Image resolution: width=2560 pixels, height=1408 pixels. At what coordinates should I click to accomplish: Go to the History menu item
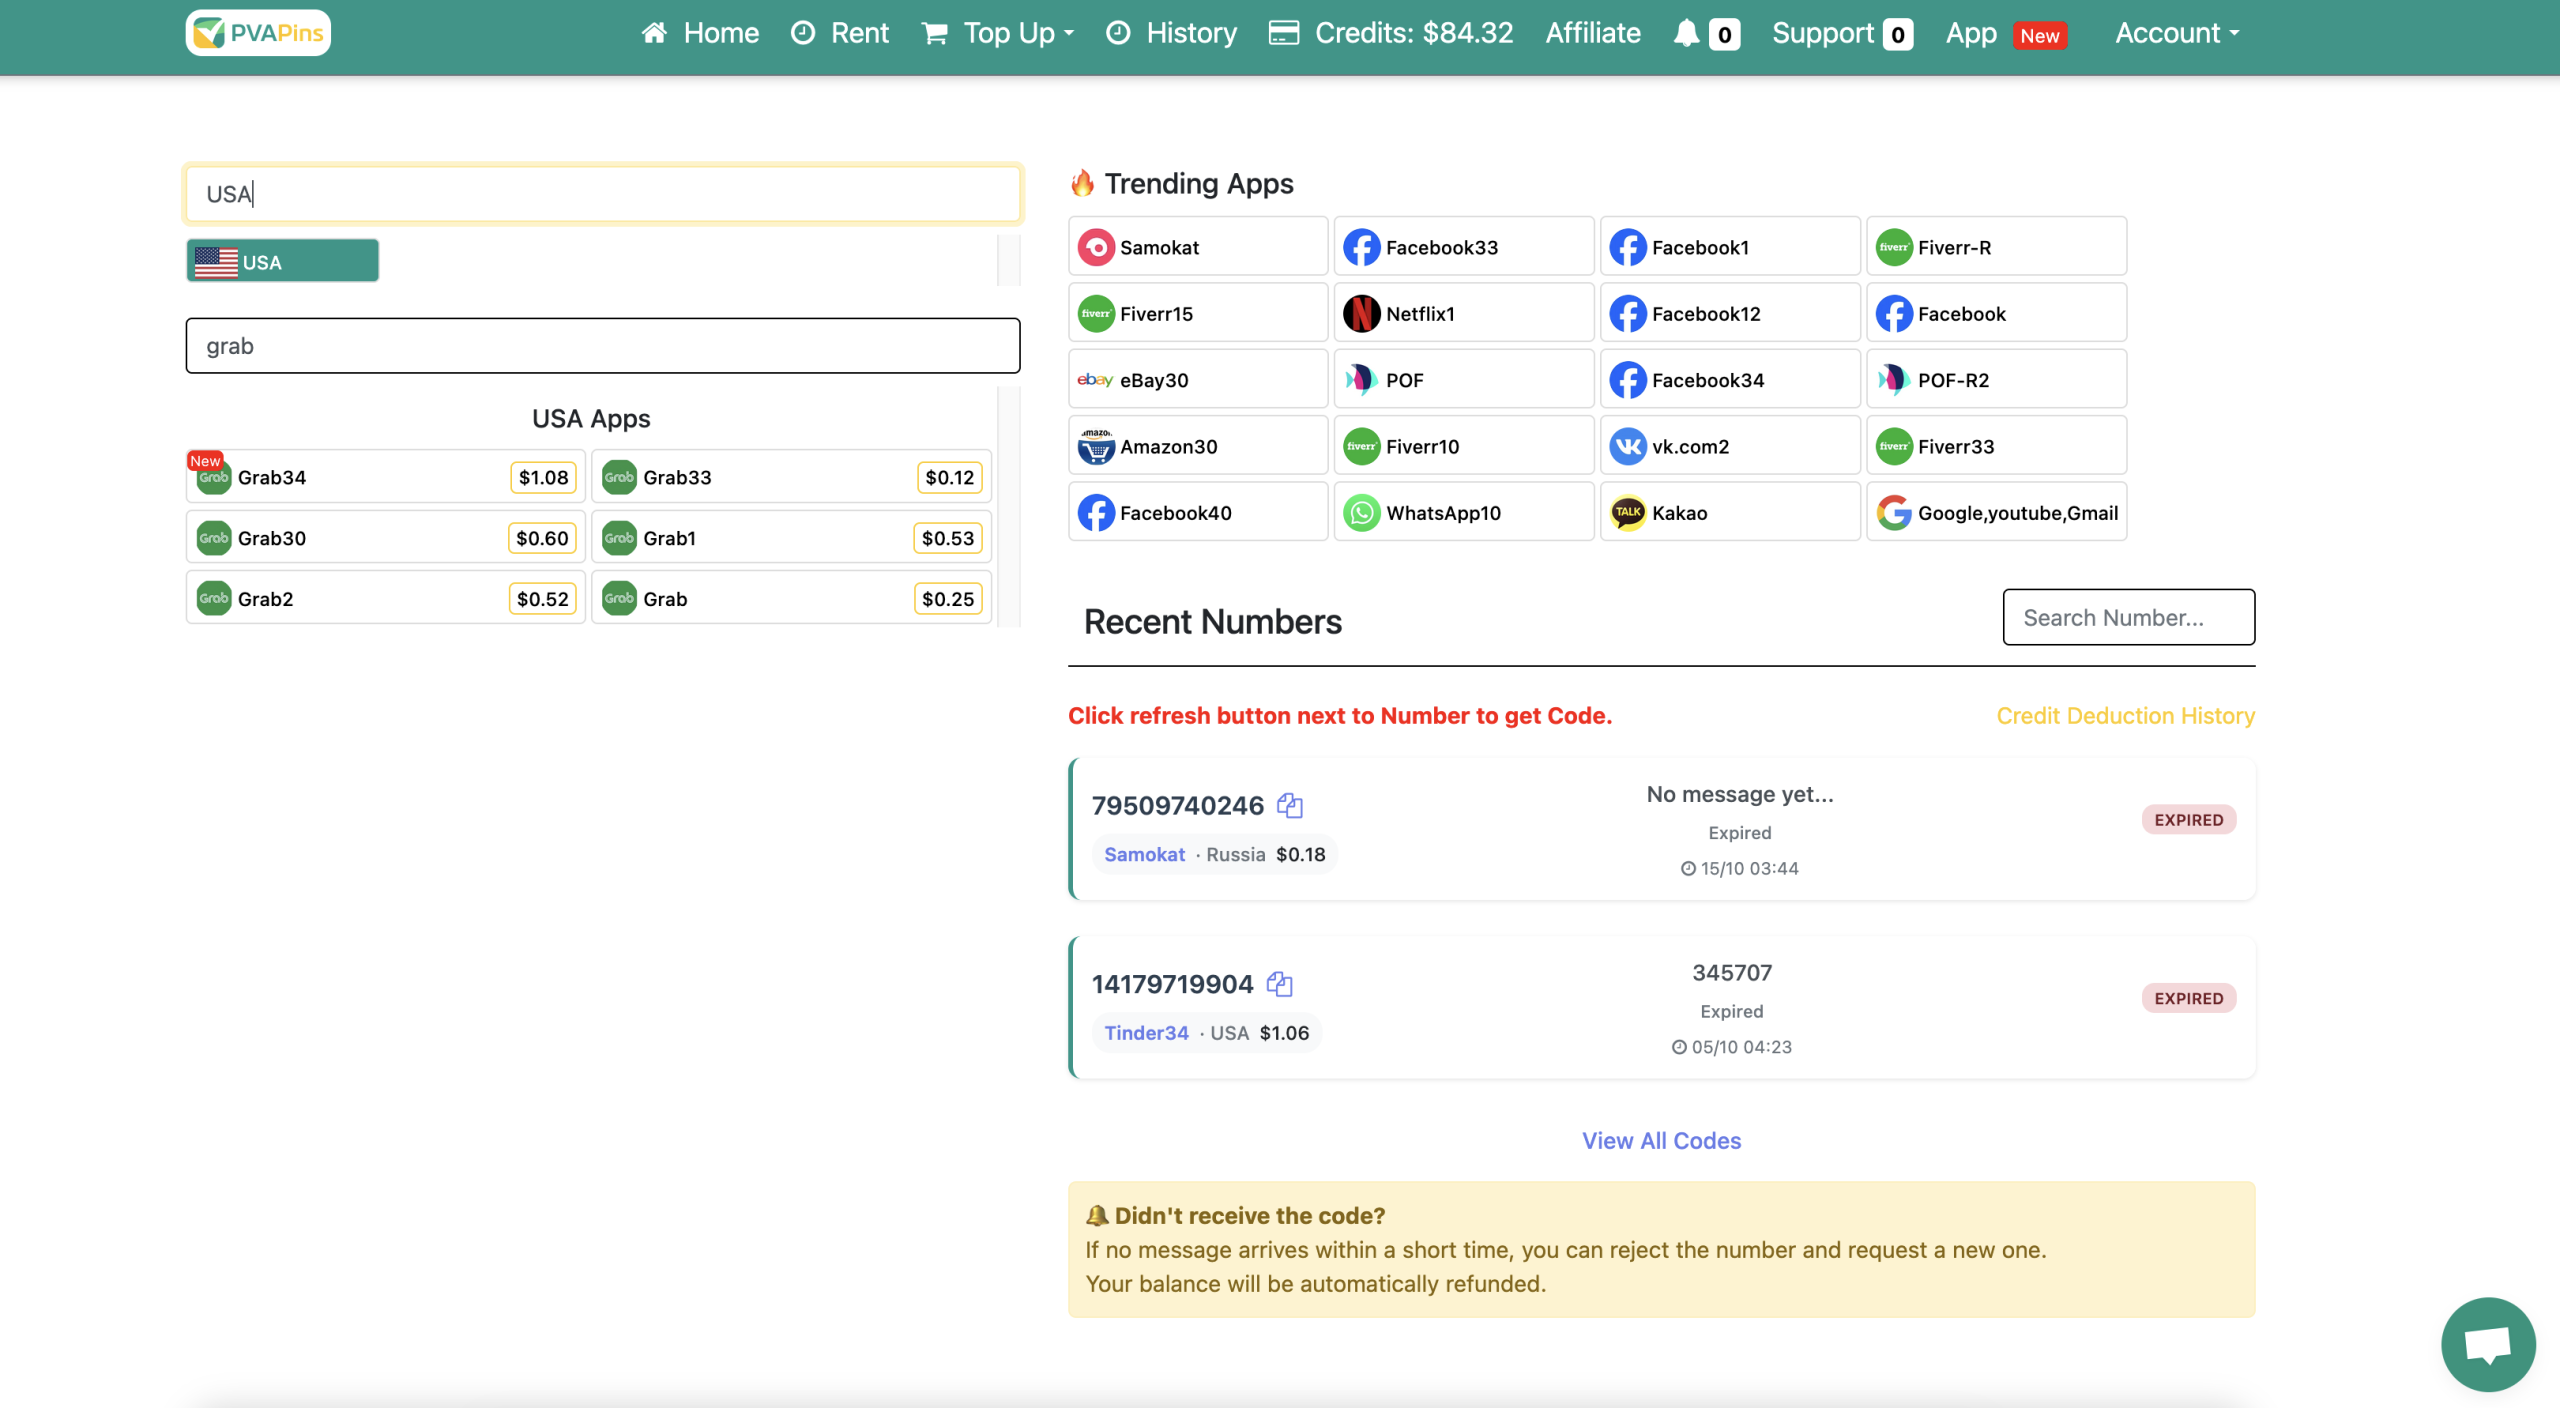pyautogui.click(x=1171, y=33)
